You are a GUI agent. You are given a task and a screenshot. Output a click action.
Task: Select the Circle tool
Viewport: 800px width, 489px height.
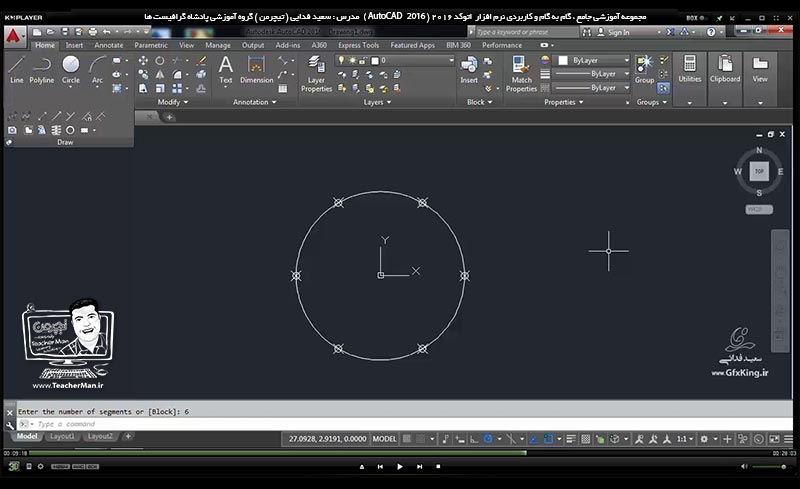(x=70, y=69)
